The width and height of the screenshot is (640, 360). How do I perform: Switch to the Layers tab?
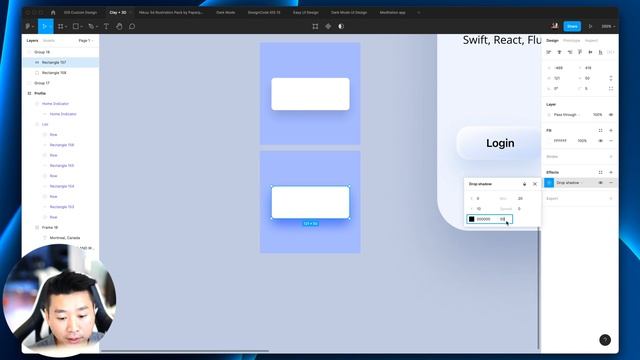(x=32, y=40)
